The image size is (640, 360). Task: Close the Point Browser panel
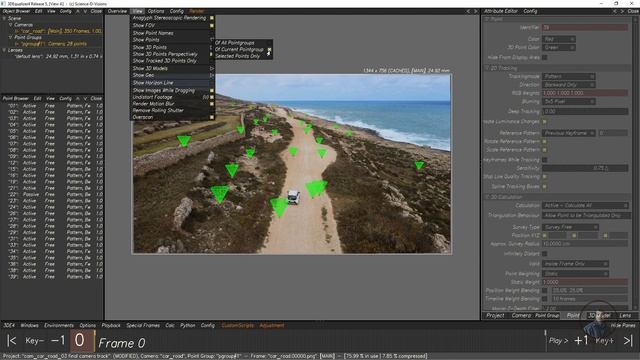coord(96,98)
